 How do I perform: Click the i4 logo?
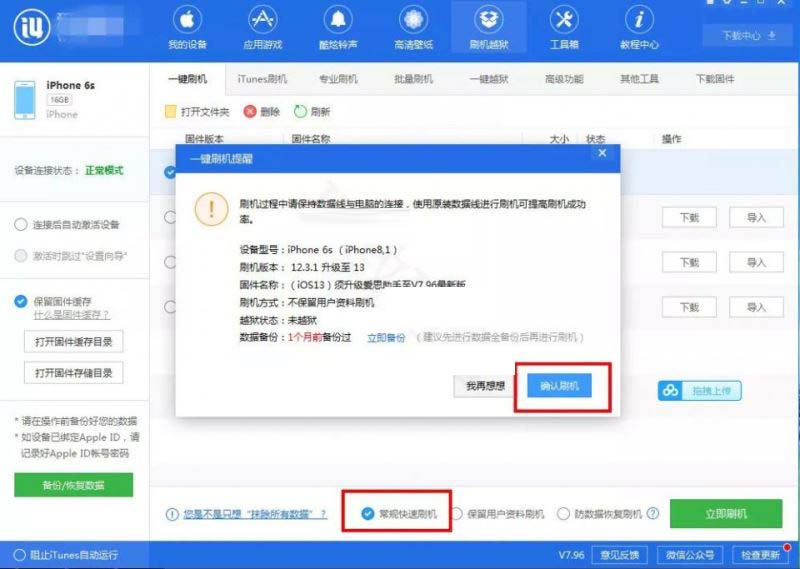[32, 27]
